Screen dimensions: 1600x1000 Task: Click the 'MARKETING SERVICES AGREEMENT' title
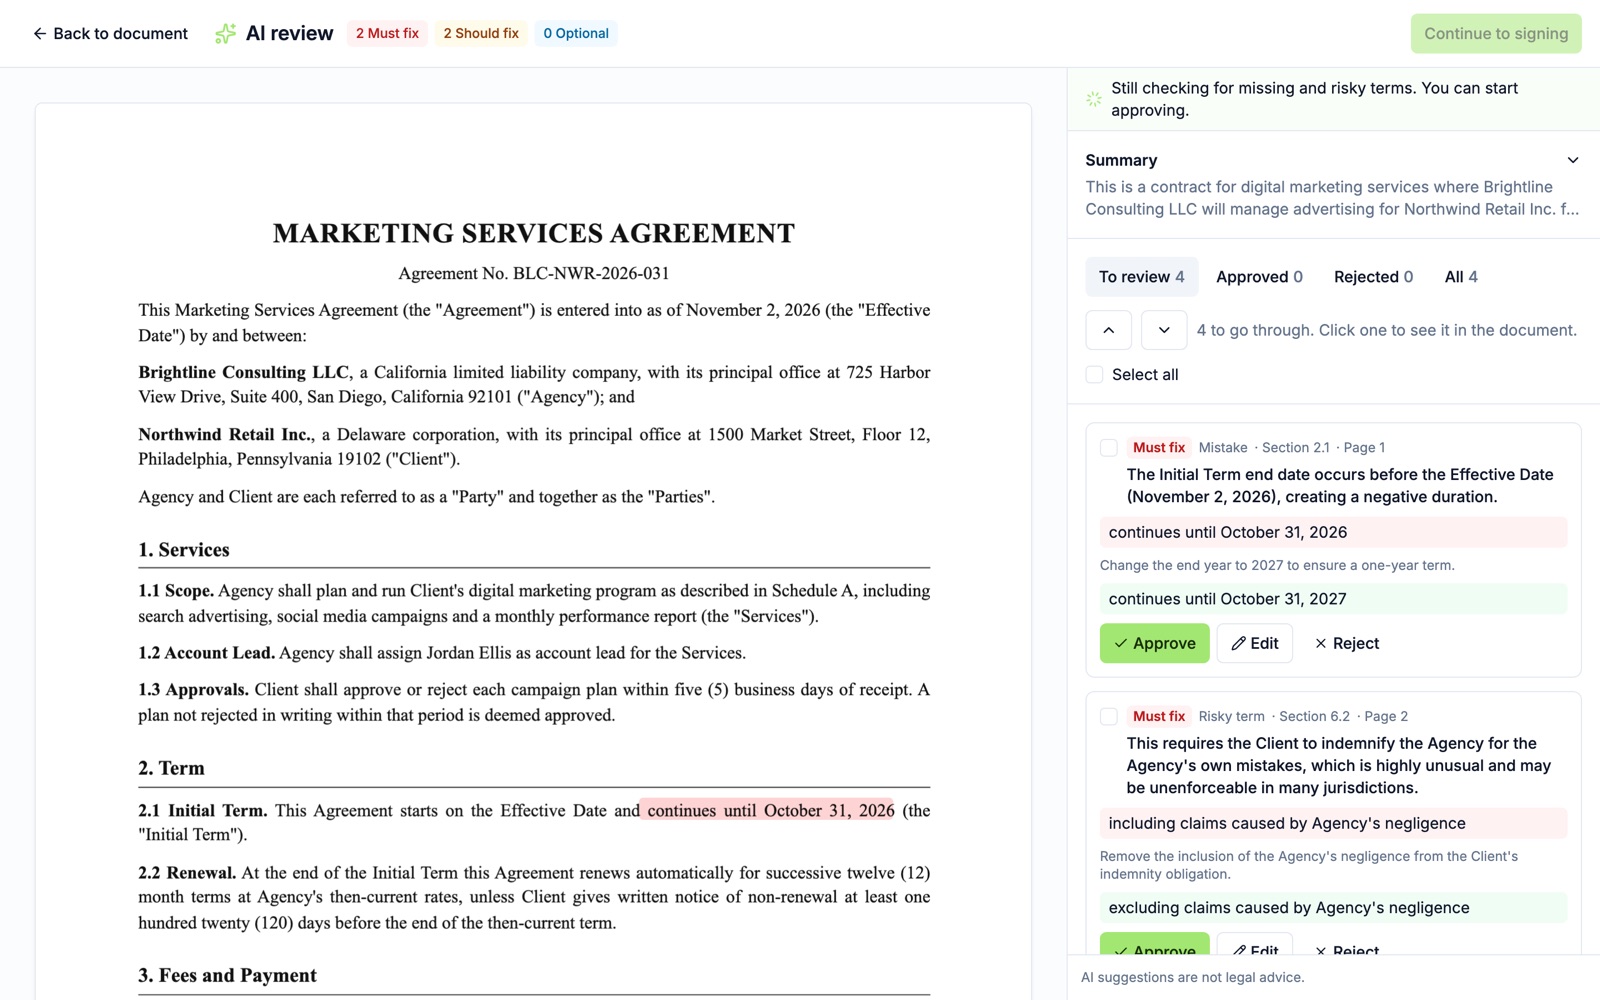[533, 233]
